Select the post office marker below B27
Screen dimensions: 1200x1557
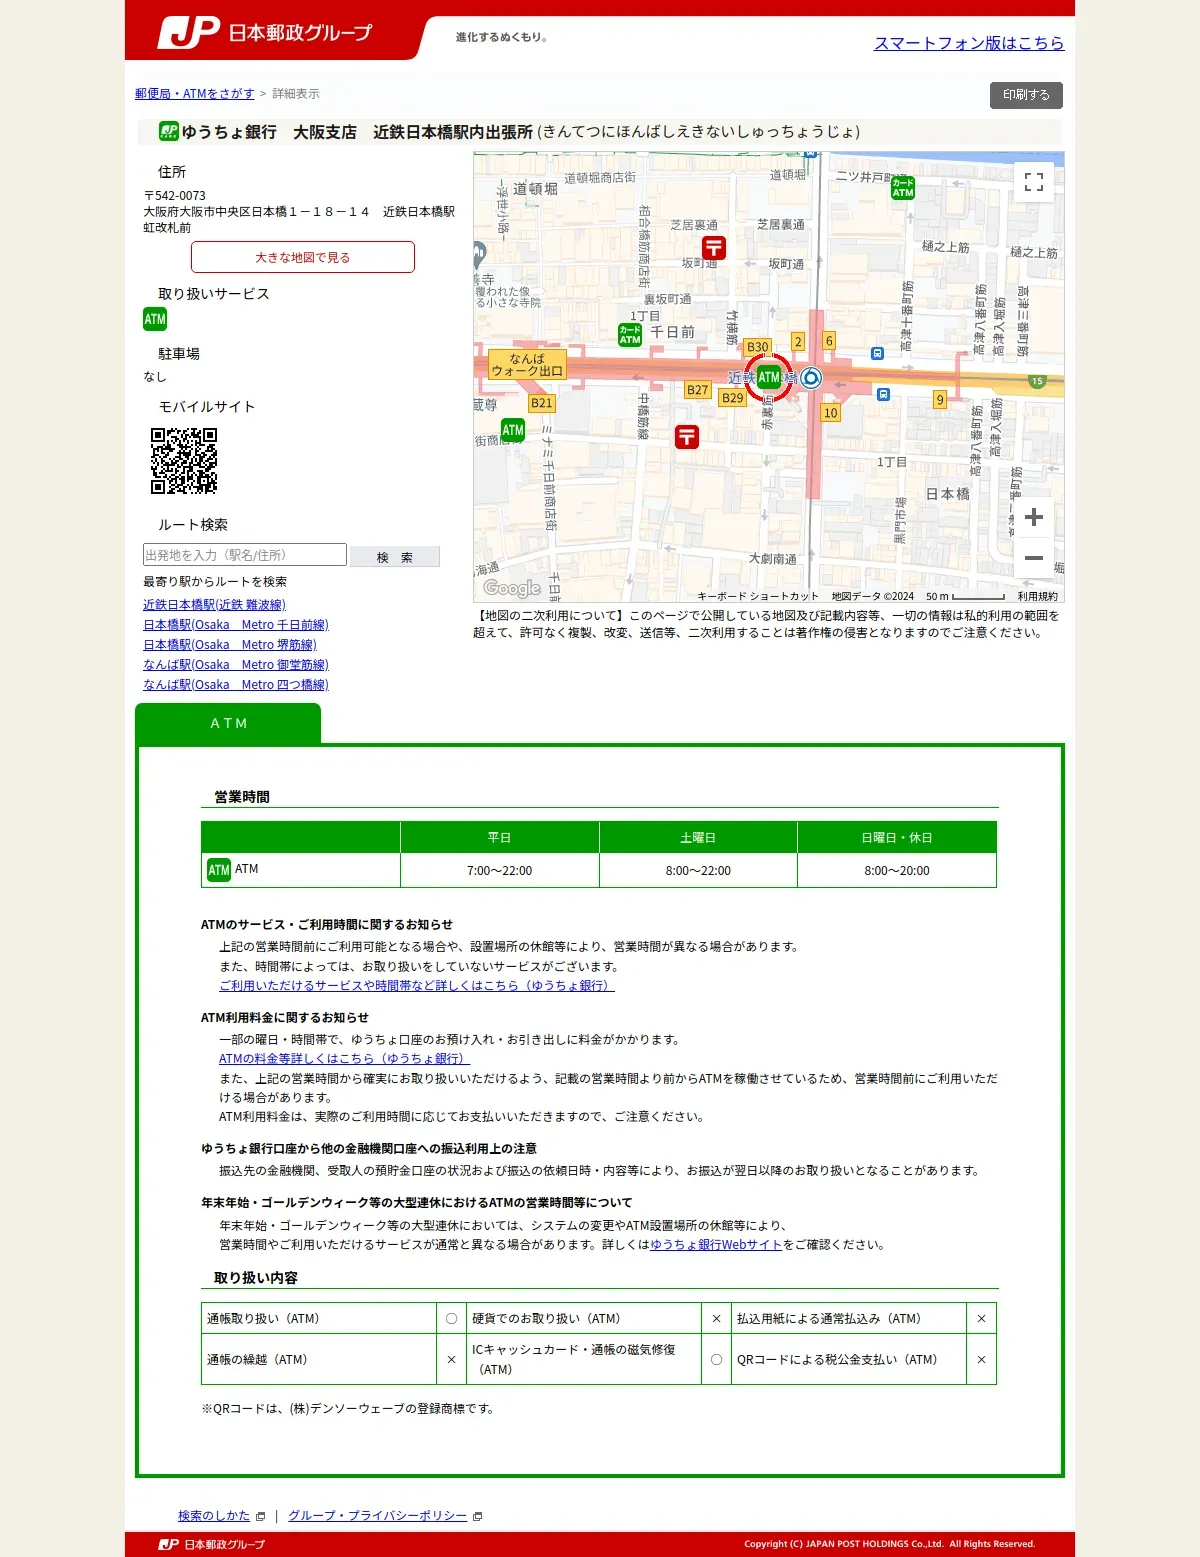point(687,436)
